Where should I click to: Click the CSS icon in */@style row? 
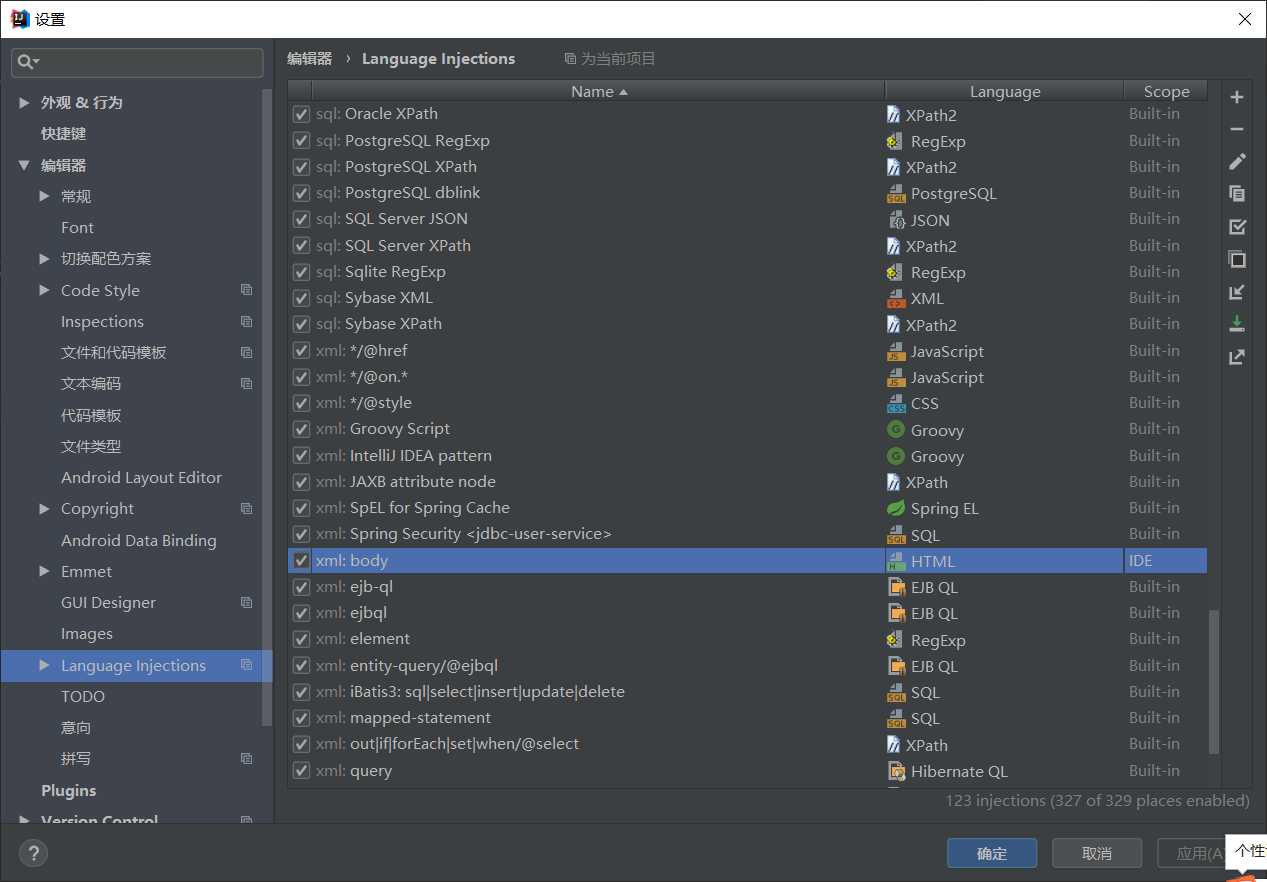click(x=896, y=403)
